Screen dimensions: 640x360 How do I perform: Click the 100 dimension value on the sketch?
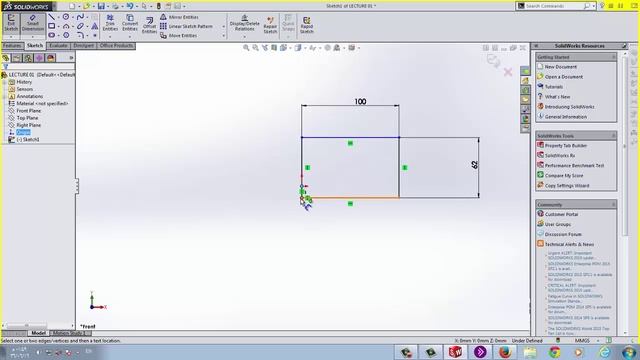click(x=360, y=101)
